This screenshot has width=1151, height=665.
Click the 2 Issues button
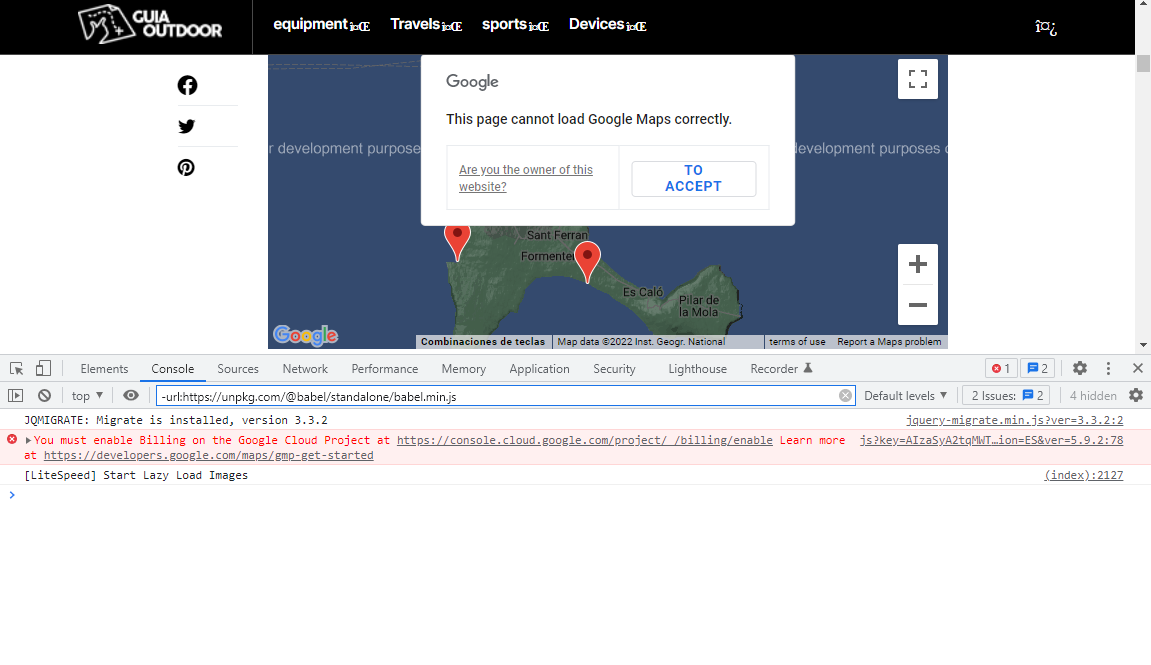1007,396
